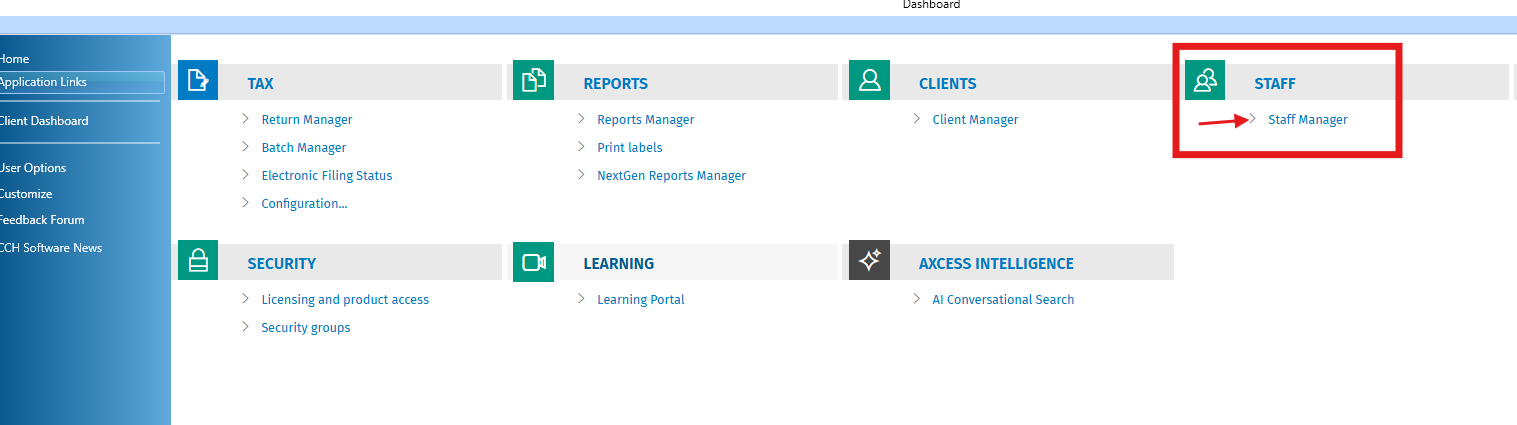Open NextGen Reports Manager link
This screenshot has width=1517, height=425.
[672, 175]
